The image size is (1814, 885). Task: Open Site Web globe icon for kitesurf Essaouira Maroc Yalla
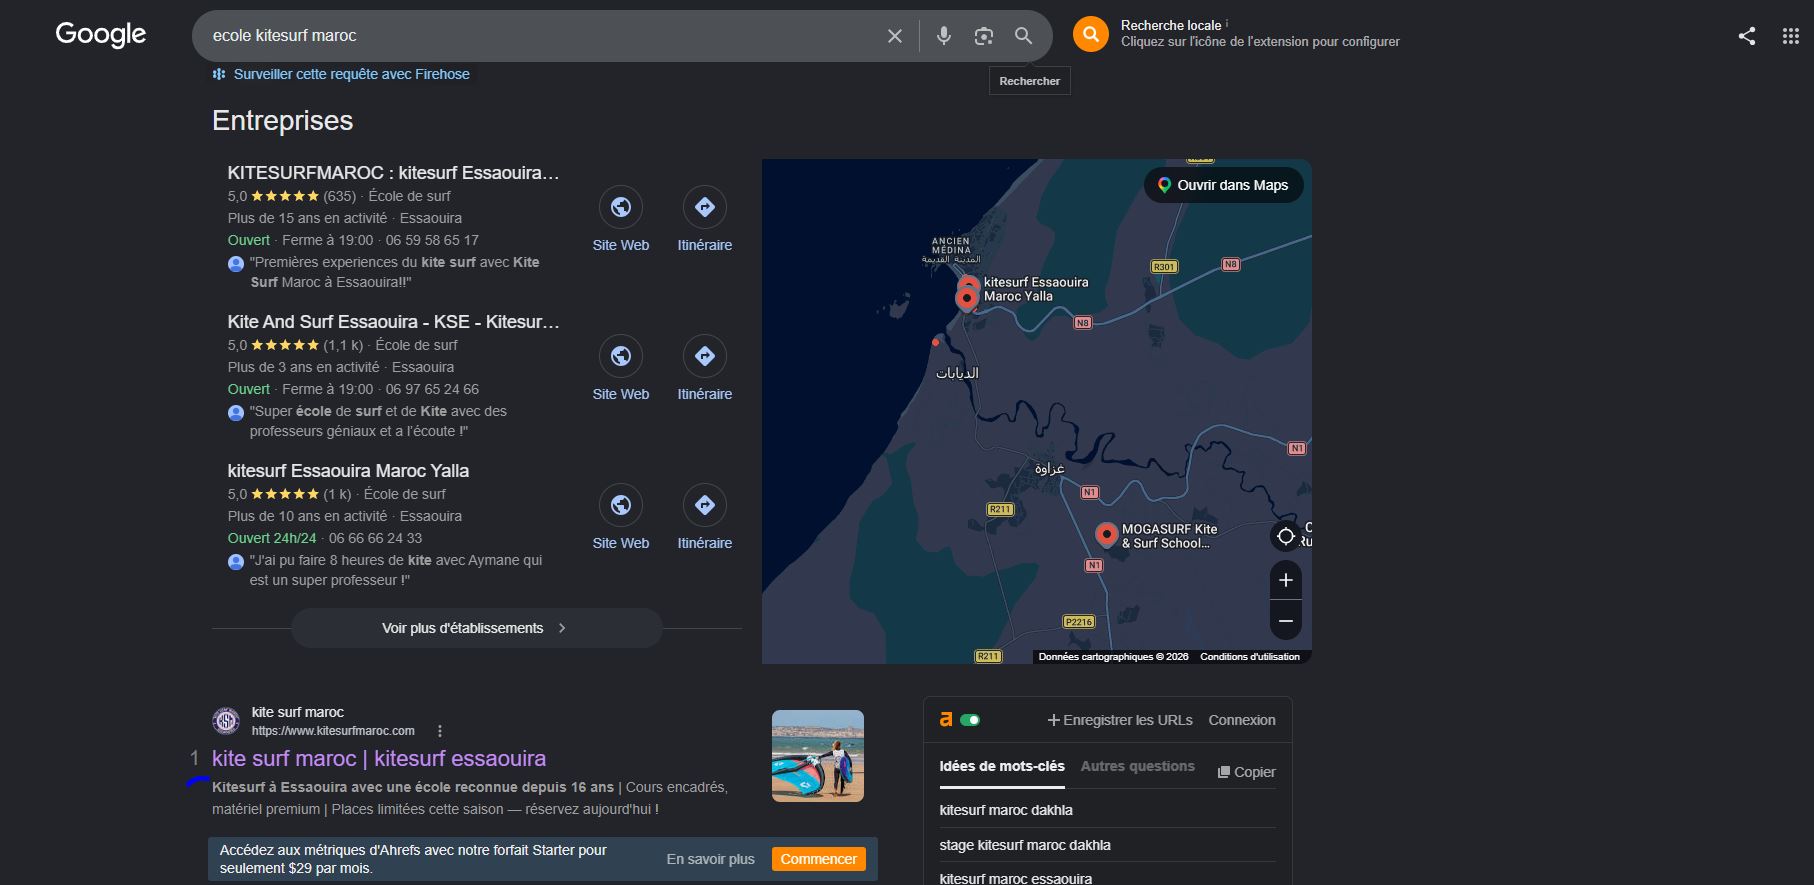621,505
